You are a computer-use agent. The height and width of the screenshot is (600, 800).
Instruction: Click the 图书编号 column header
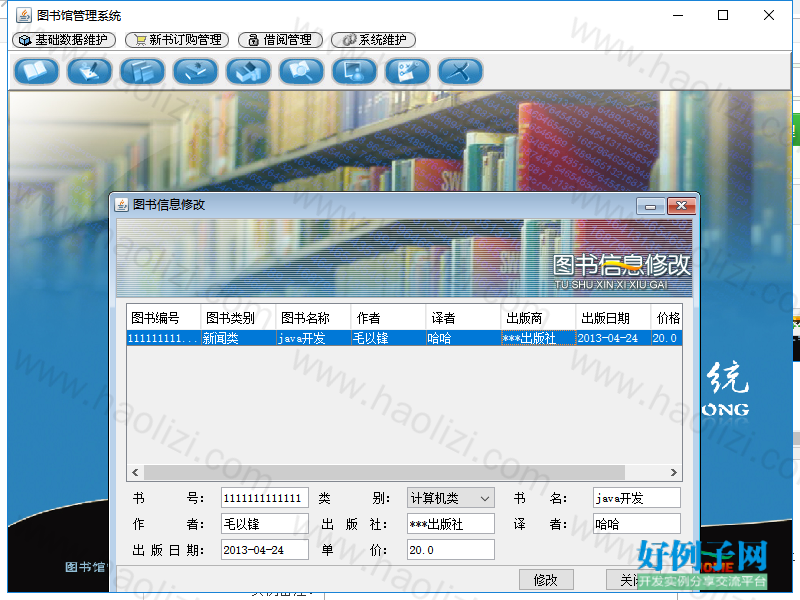[x=163, y=318]
